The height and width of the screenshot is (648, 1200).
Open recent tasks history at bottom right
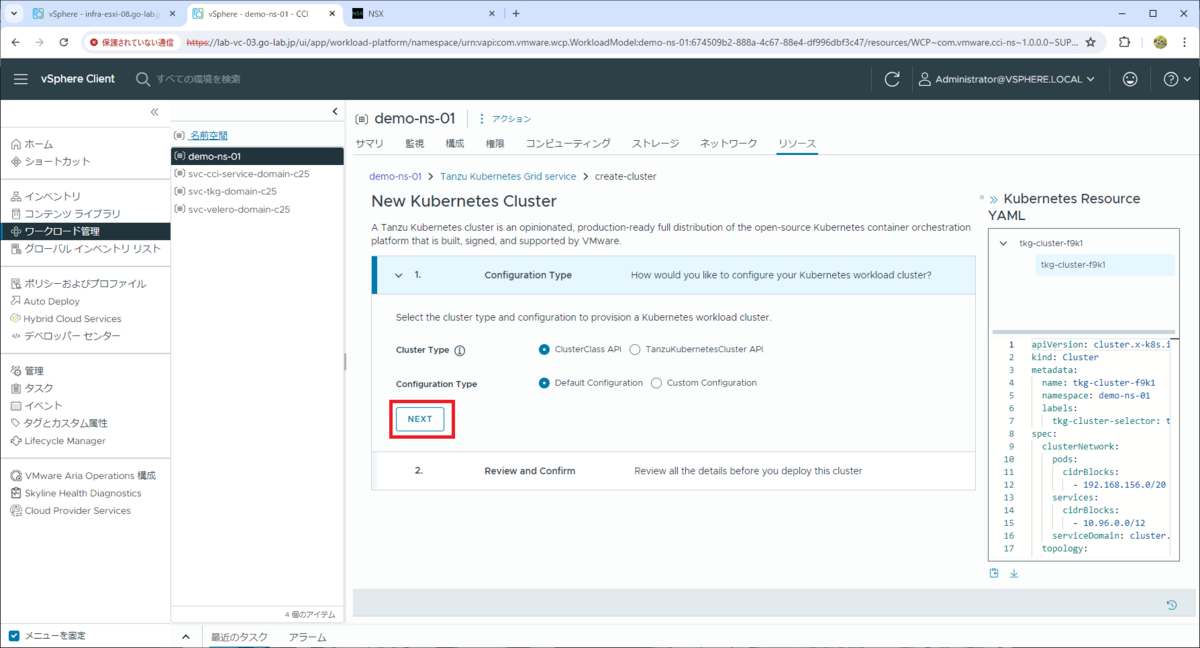pyautogui.click(x=1171, y=605)
